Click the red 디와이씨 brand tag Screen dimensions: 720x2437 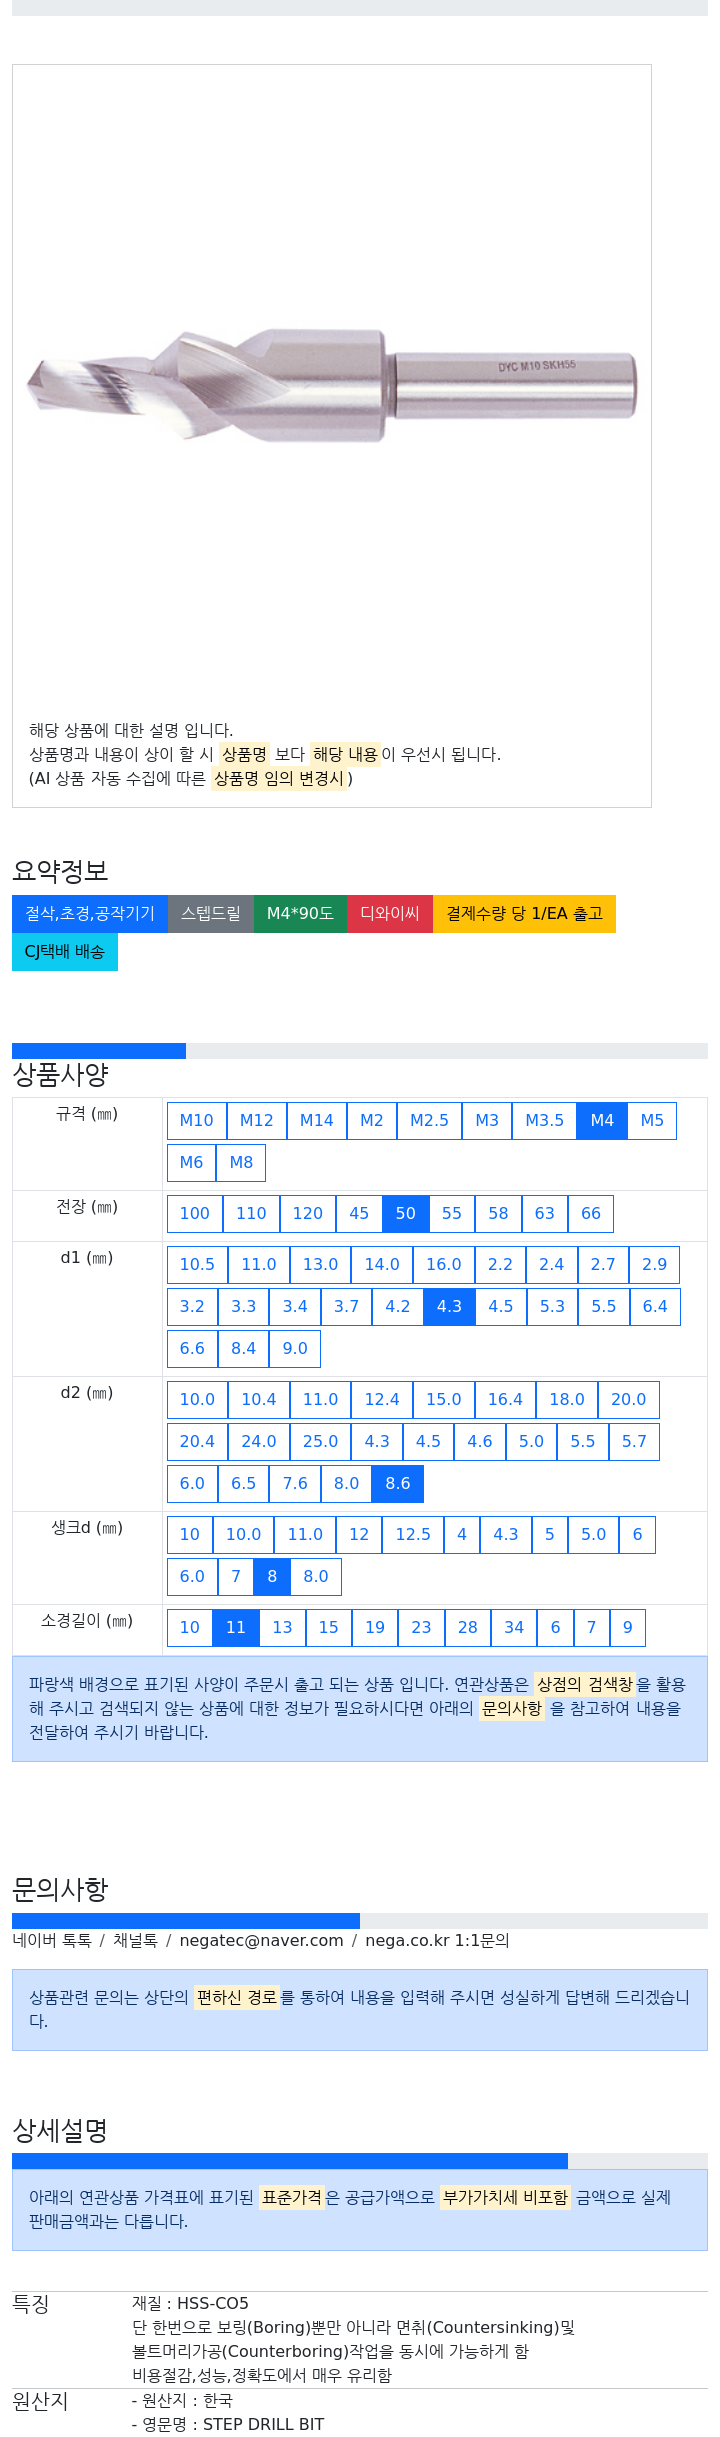click(x=390, y=913)
